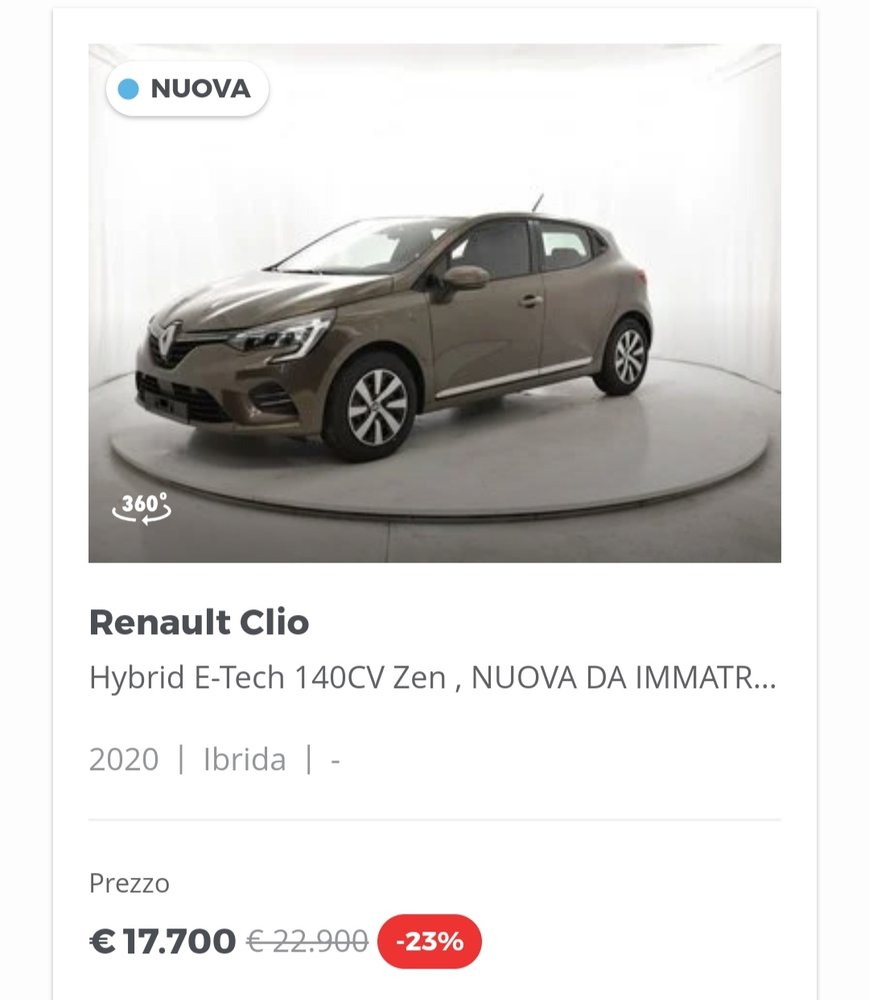Viewport: 869px width, 1000px height.
Task: Select the € 17.700 current price
Action: 163,941
